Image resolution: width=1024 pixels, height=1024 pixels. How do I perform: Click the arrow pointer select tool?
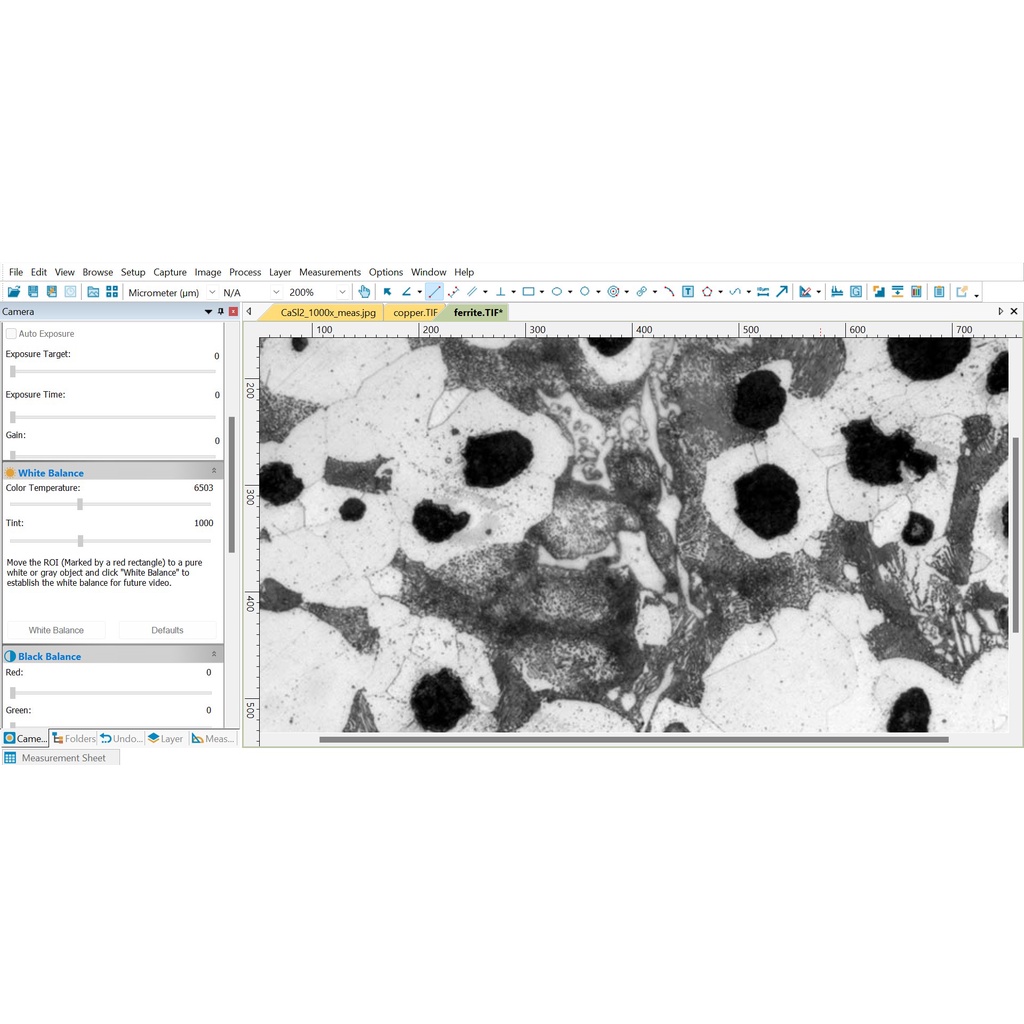[387, 292]
